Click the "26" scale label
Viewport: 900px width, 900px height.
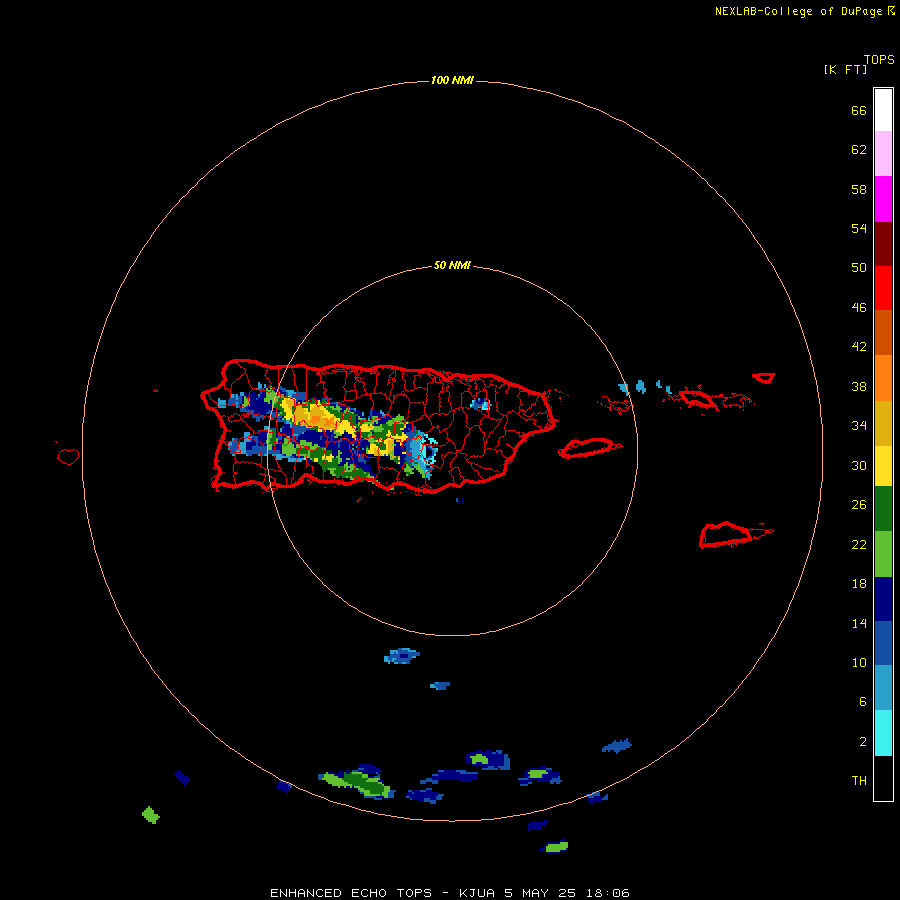click(x=859, y=505)
